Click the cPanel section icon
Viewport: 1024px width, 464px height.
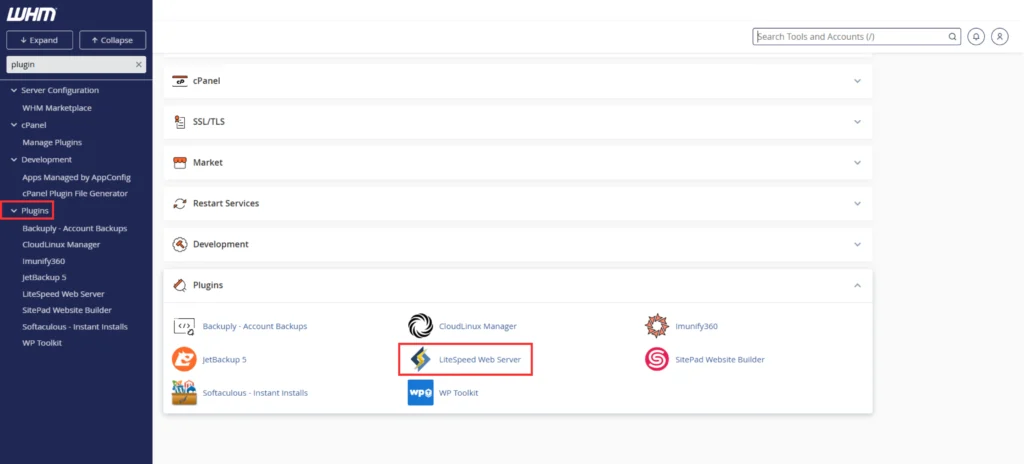click(180, 81)
